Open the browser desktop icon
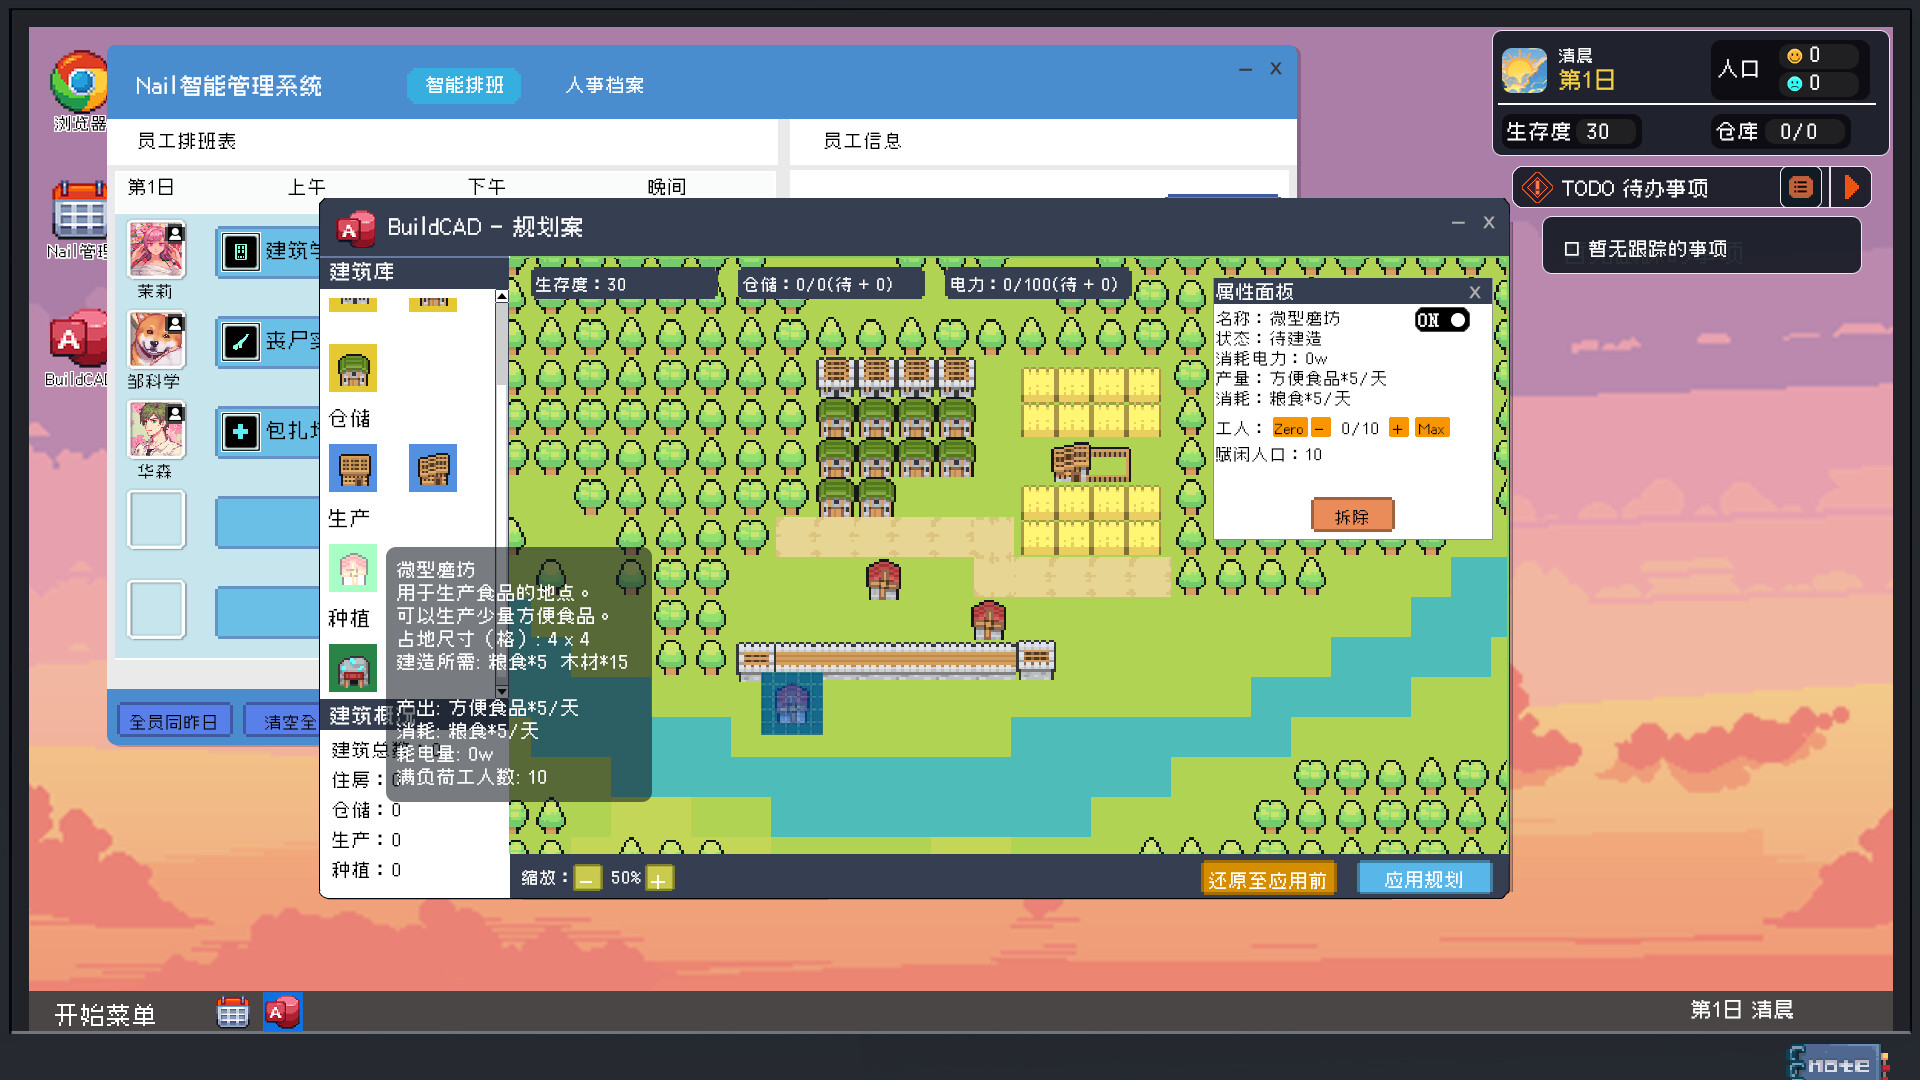Viewport: 1920px width, 1080px height. (78, 85)
